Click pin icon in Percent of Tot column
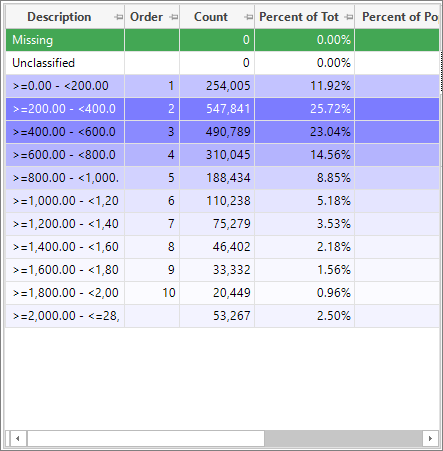 (x=348, y=17)
